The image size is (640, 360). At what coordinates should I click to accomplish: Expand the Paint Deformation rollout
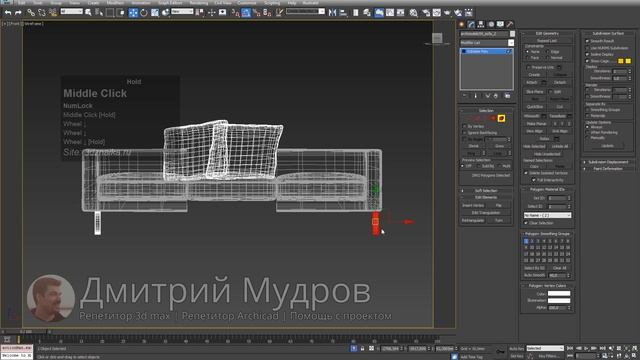pyautogui.click(x=608, y=169)
